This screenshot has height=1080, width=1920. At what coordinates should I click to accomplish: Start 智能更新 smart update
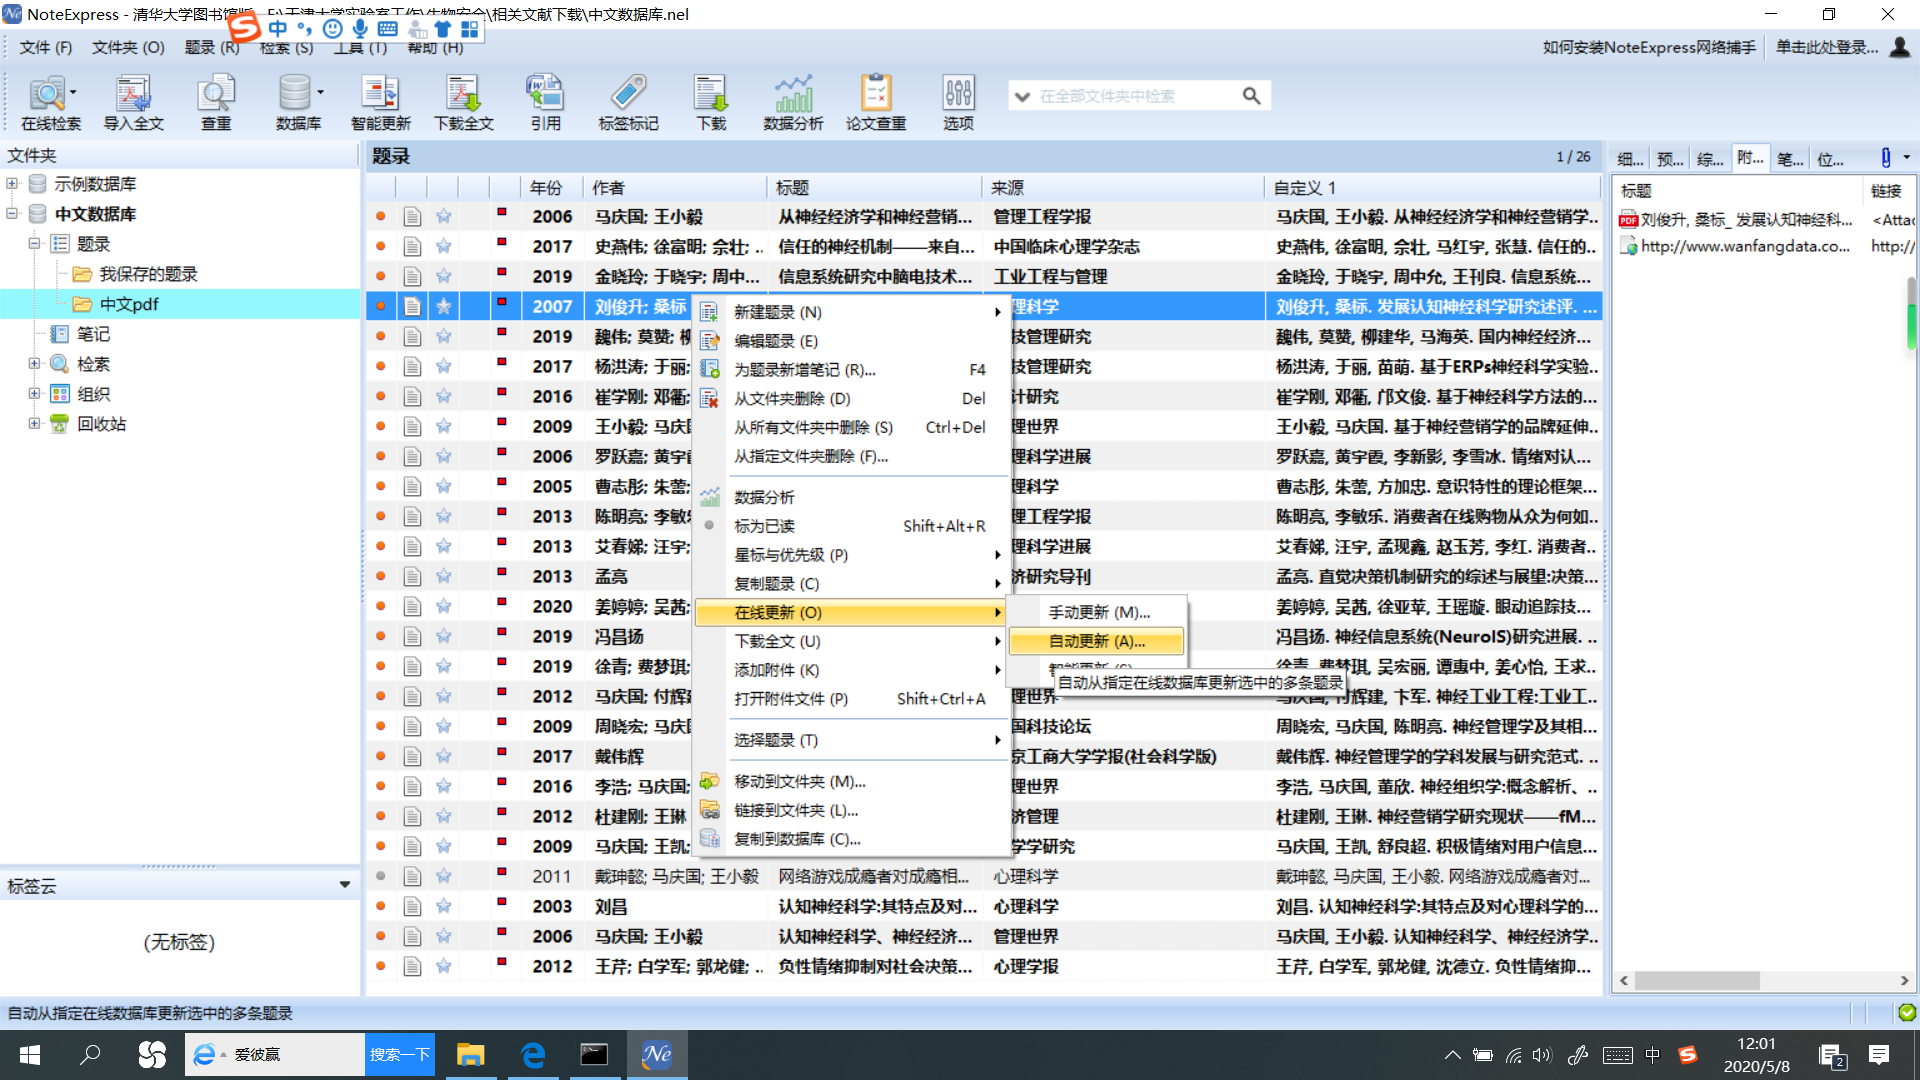click(x=381, y=100)
